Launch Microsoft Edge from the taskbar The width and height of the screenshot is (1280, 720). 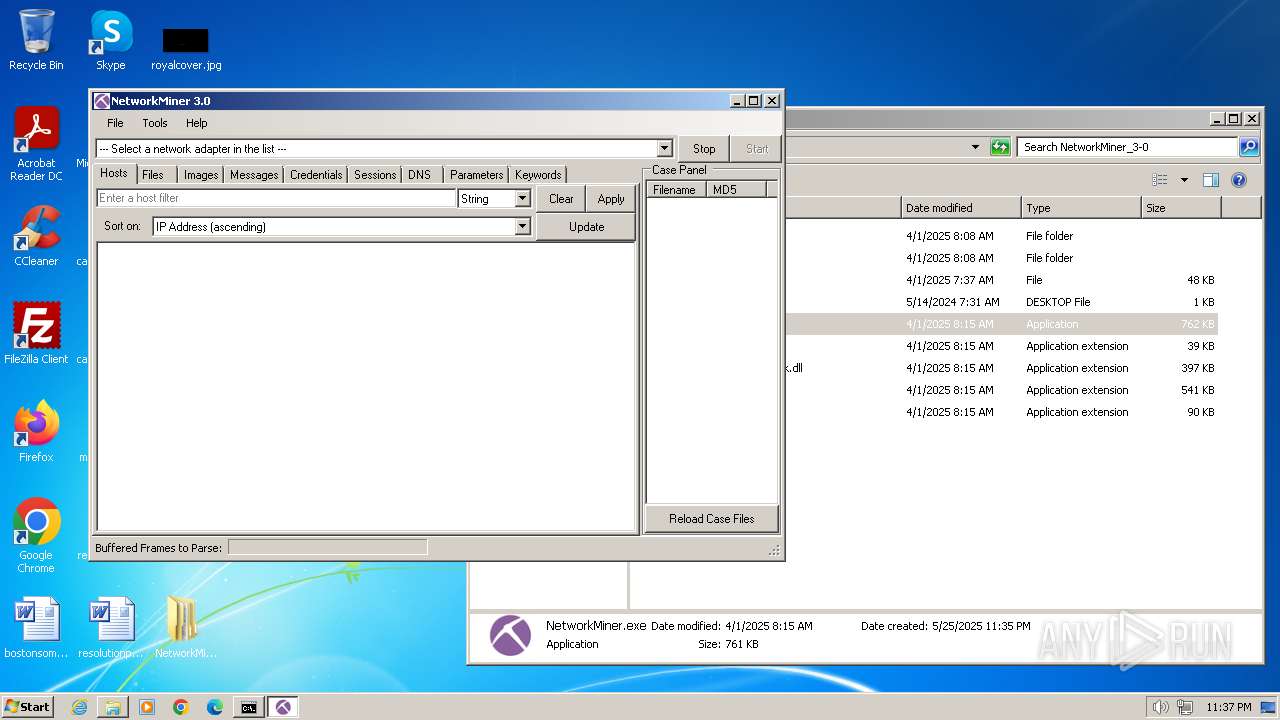point(215,707)
